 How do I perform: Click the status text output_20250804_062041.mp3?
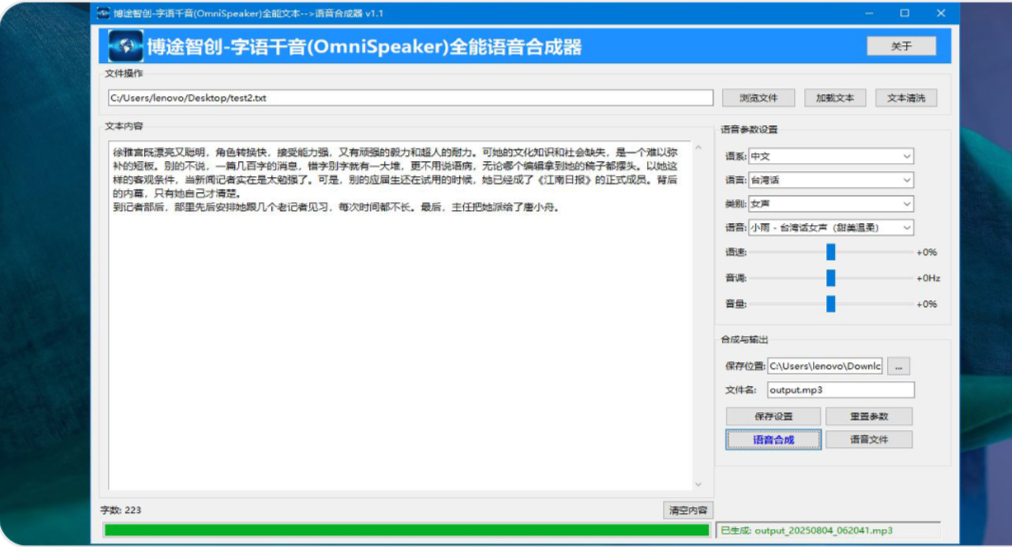point(824,530)
